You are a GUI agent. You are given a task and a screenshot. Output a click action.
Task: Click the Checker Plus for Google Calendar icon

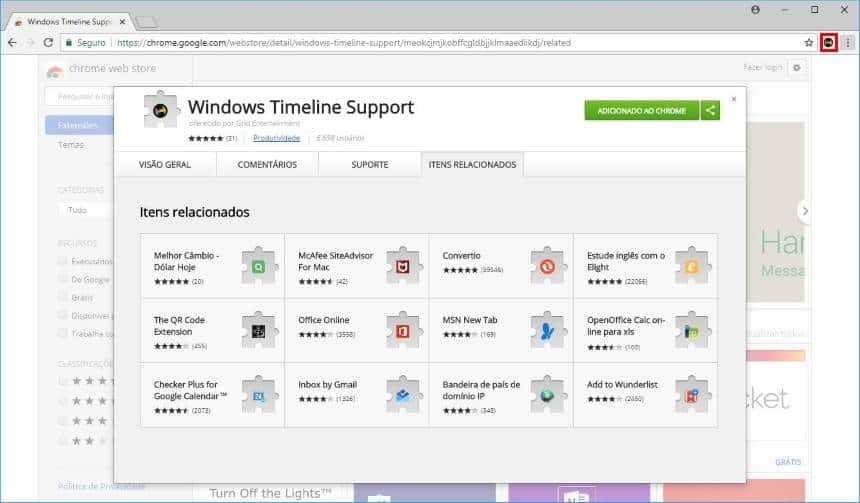point(259,395)
